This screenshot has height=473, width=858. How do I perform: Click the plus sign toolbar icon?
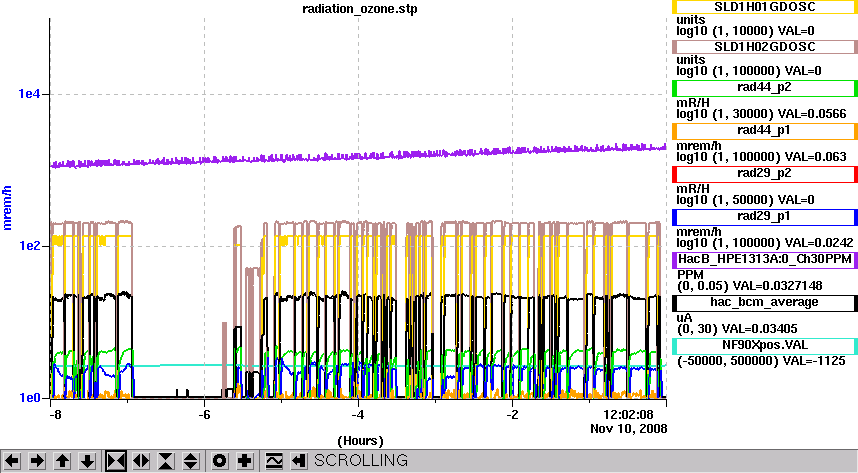click(245, 461)
